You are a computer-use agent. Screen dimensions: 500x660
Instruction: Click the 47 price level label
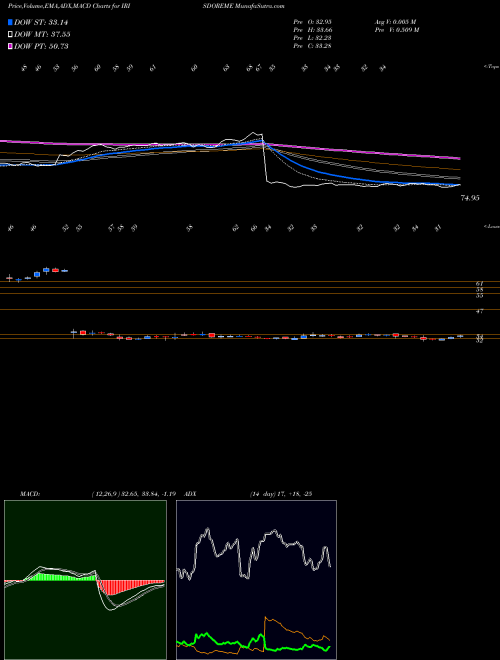pyautogui.click(x=479, y=311)
